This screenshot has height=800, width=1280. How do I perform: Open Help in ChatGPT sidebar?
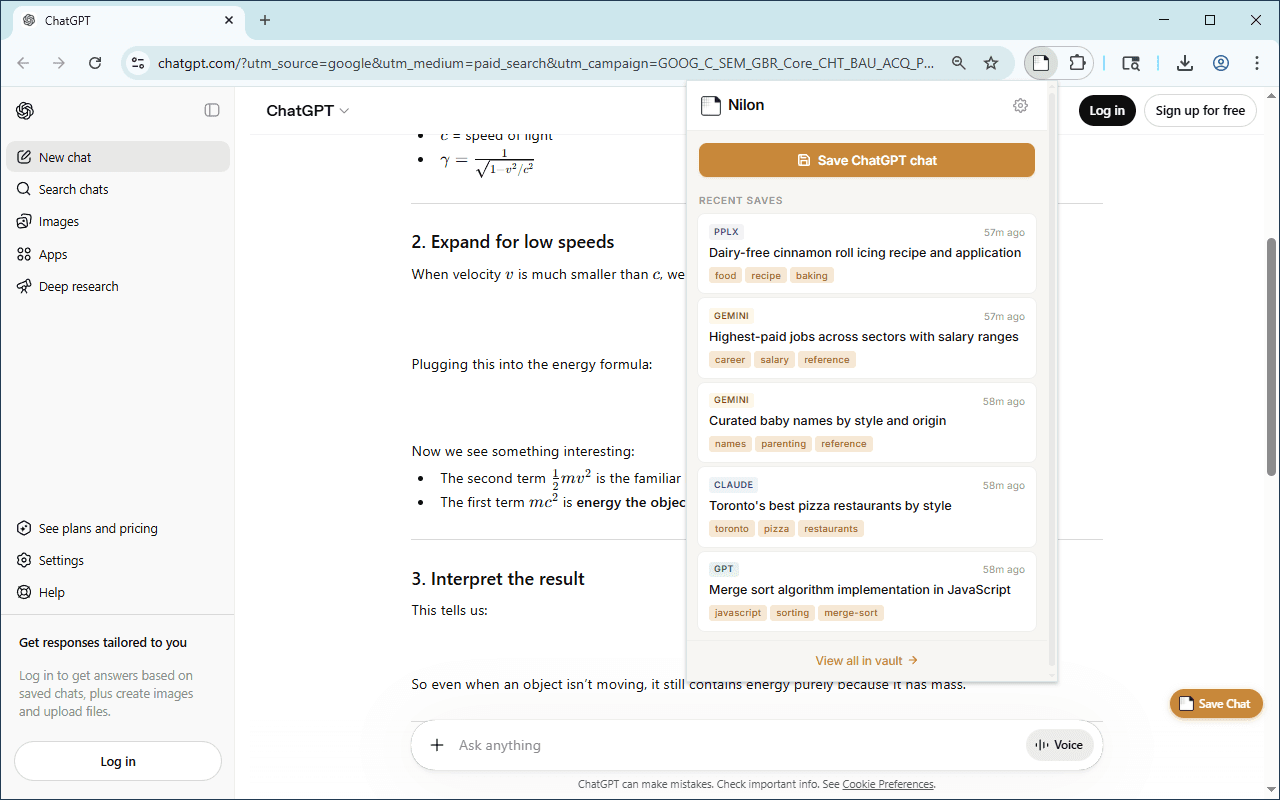118,592
